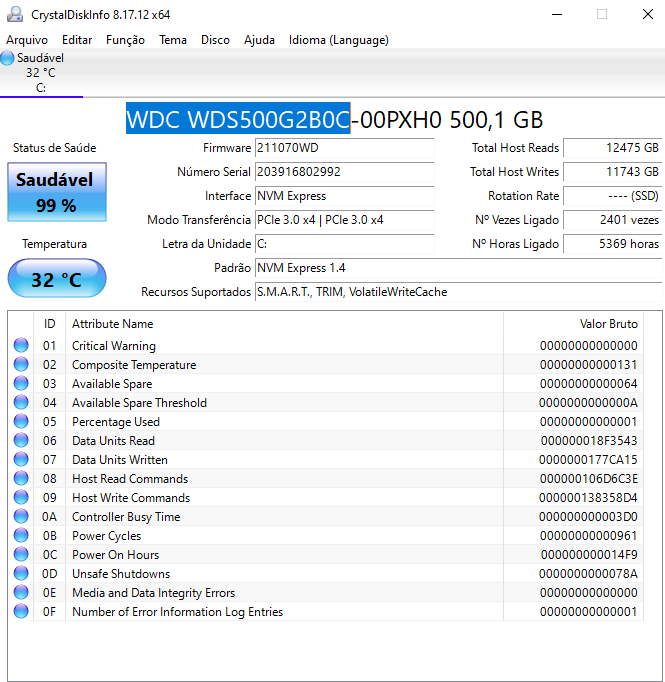Click raw value 000000018F3543
This screenshot has width=665, height=682.
coord(589,441)
